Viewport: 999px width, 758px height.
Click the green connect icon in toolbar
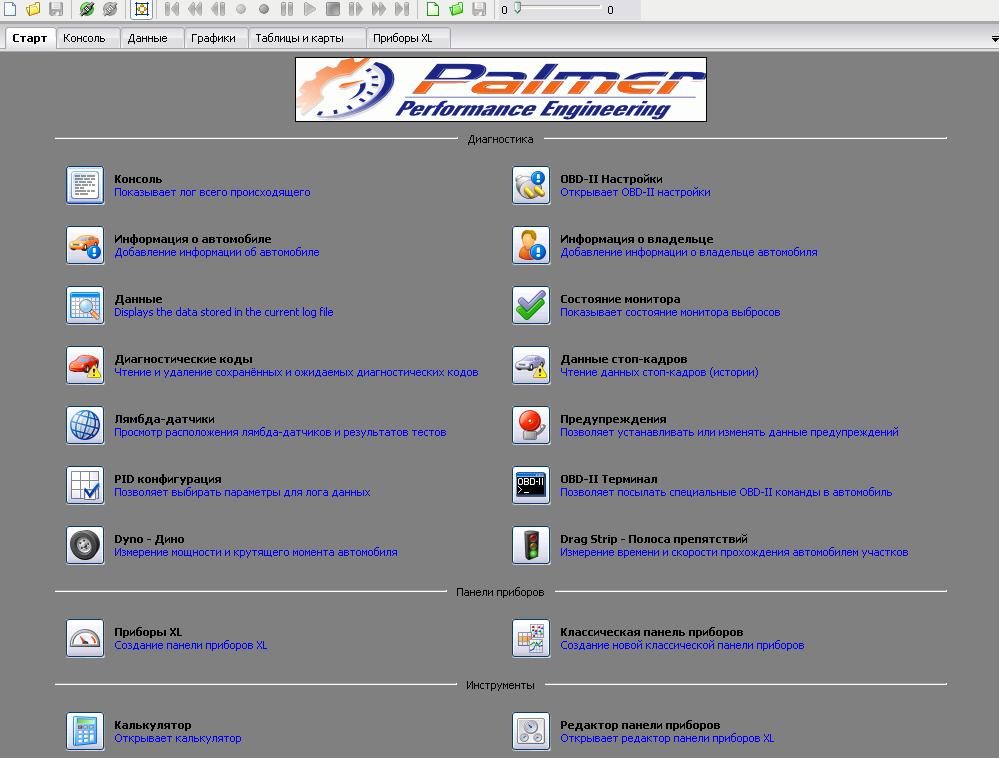tap(87, 9)
